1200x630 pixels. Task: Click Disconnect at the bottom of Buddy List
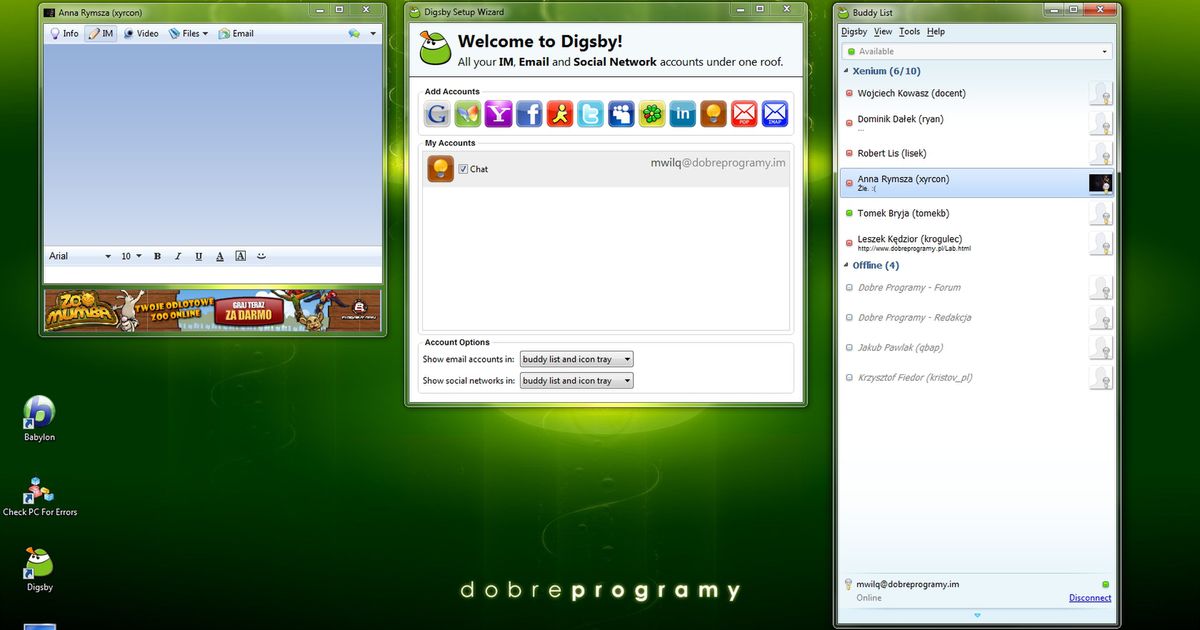coord(1089,597)
